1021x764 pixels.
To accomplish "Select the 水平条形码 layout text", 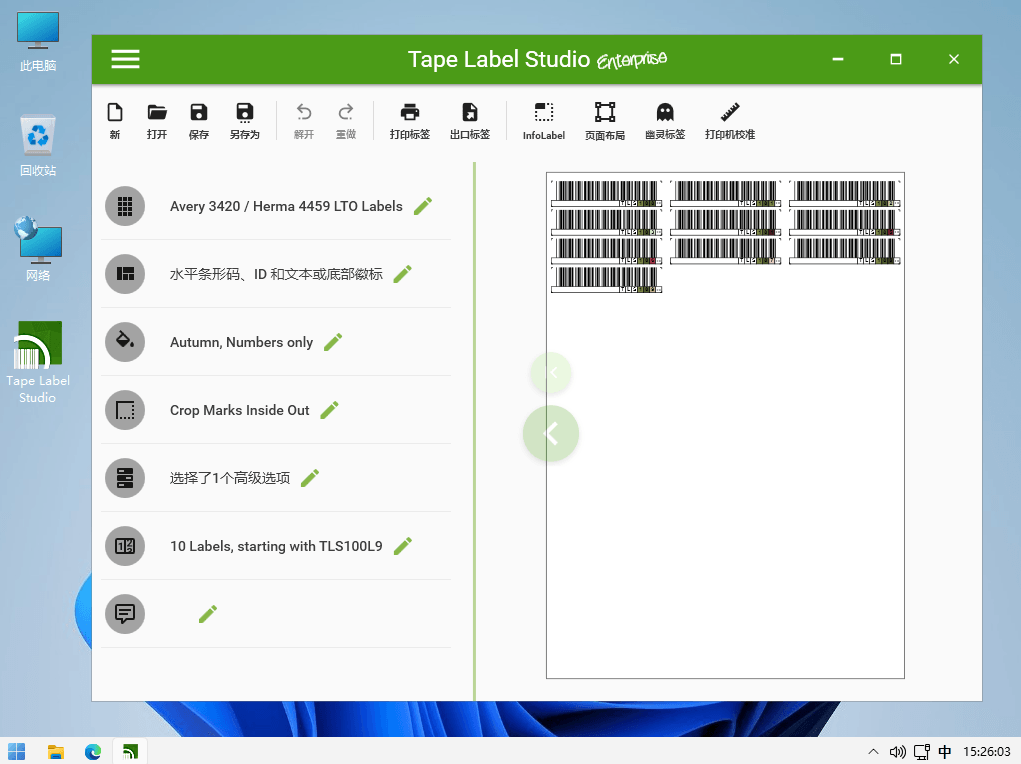I will click(x=276, y=274).
